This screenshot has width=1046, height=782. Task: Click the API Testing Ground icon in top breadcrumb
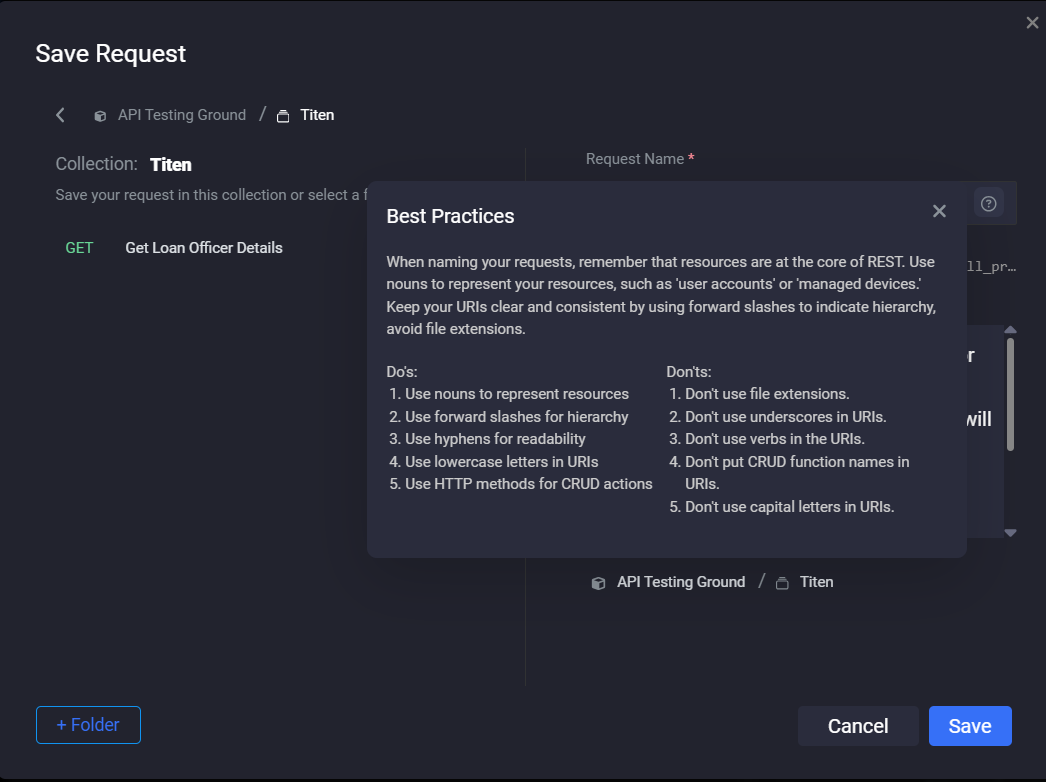point(100,116)
